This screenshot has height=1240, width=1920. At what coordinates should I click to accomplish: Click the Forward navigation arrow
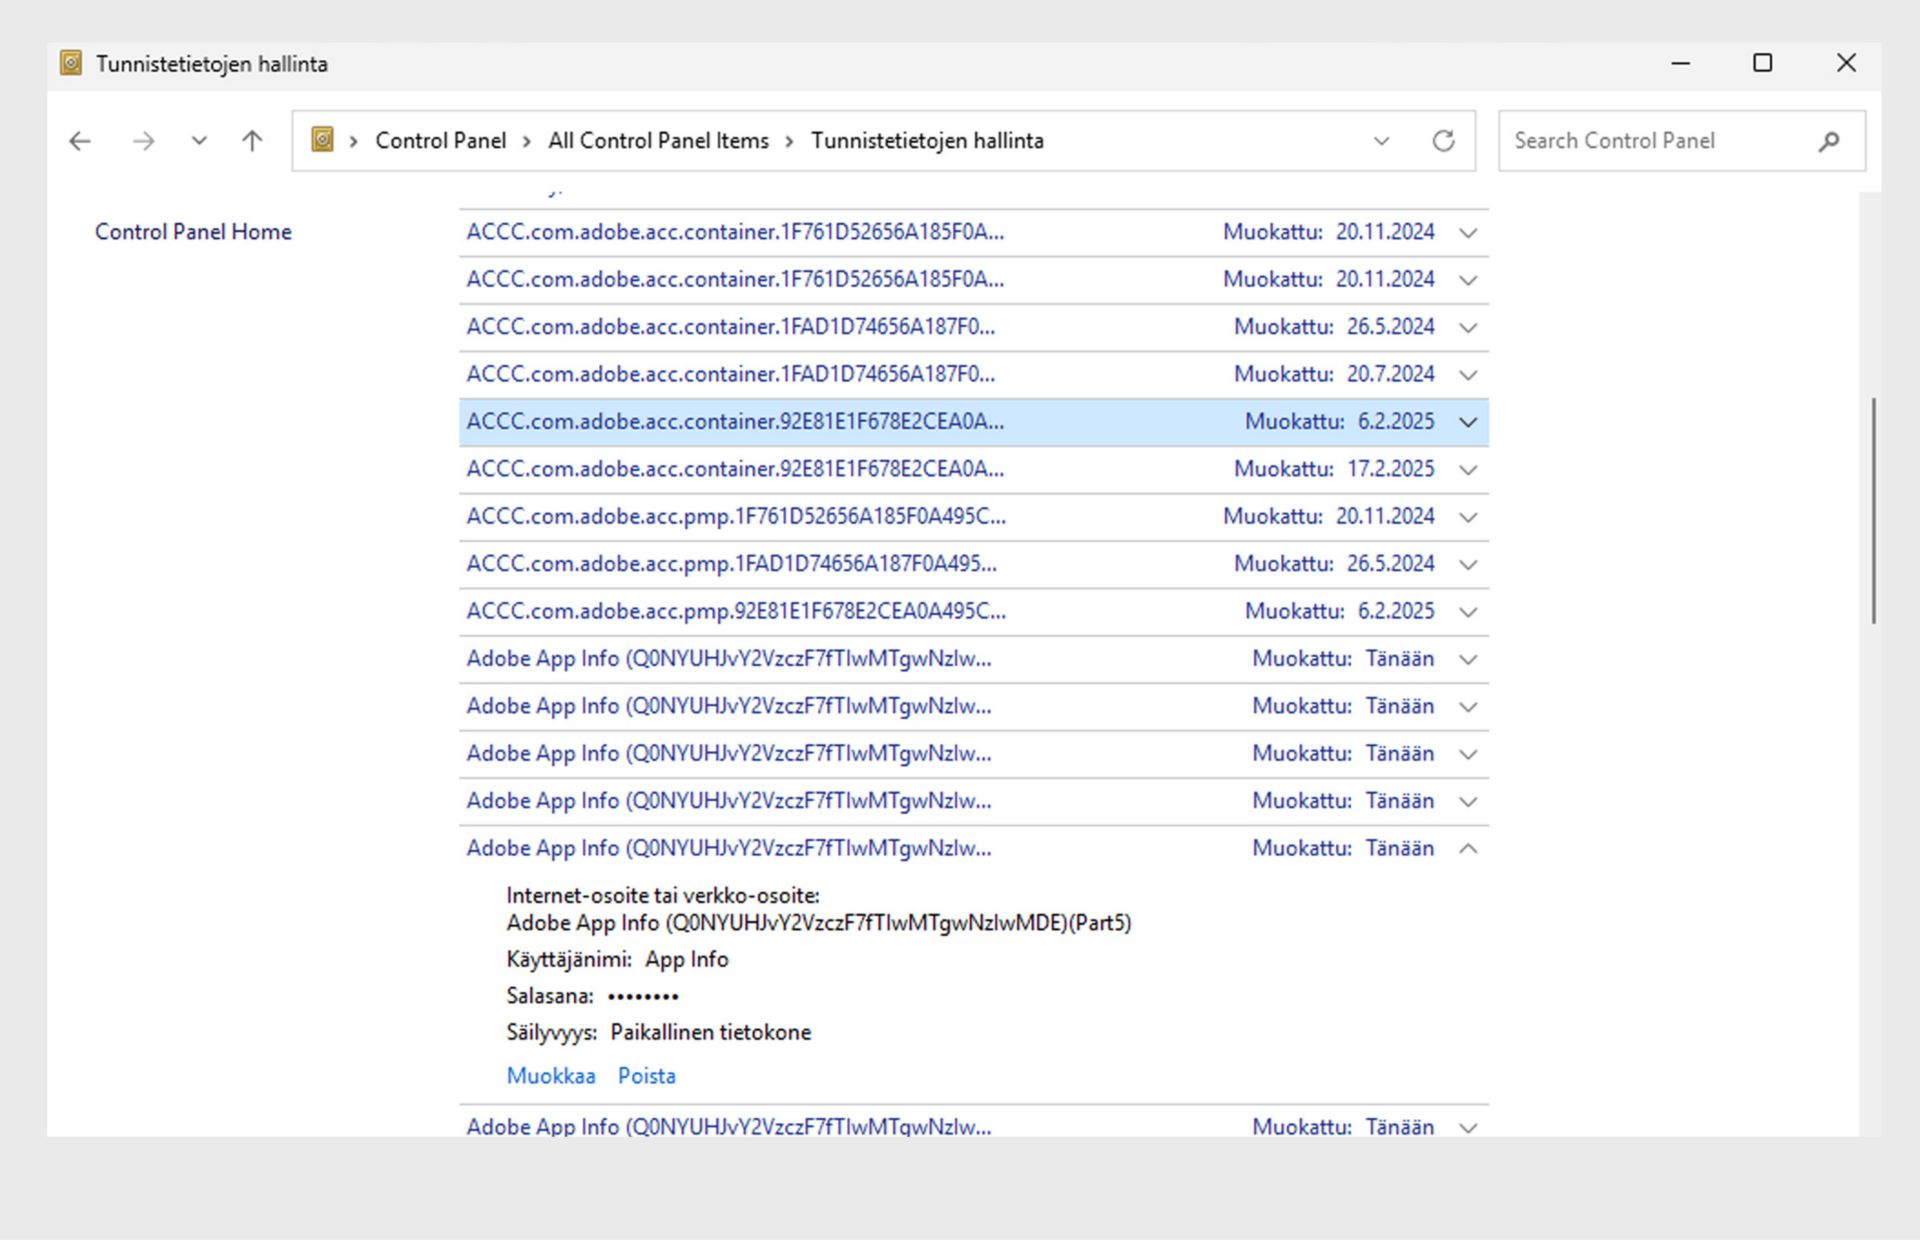[x=143, y=141]
